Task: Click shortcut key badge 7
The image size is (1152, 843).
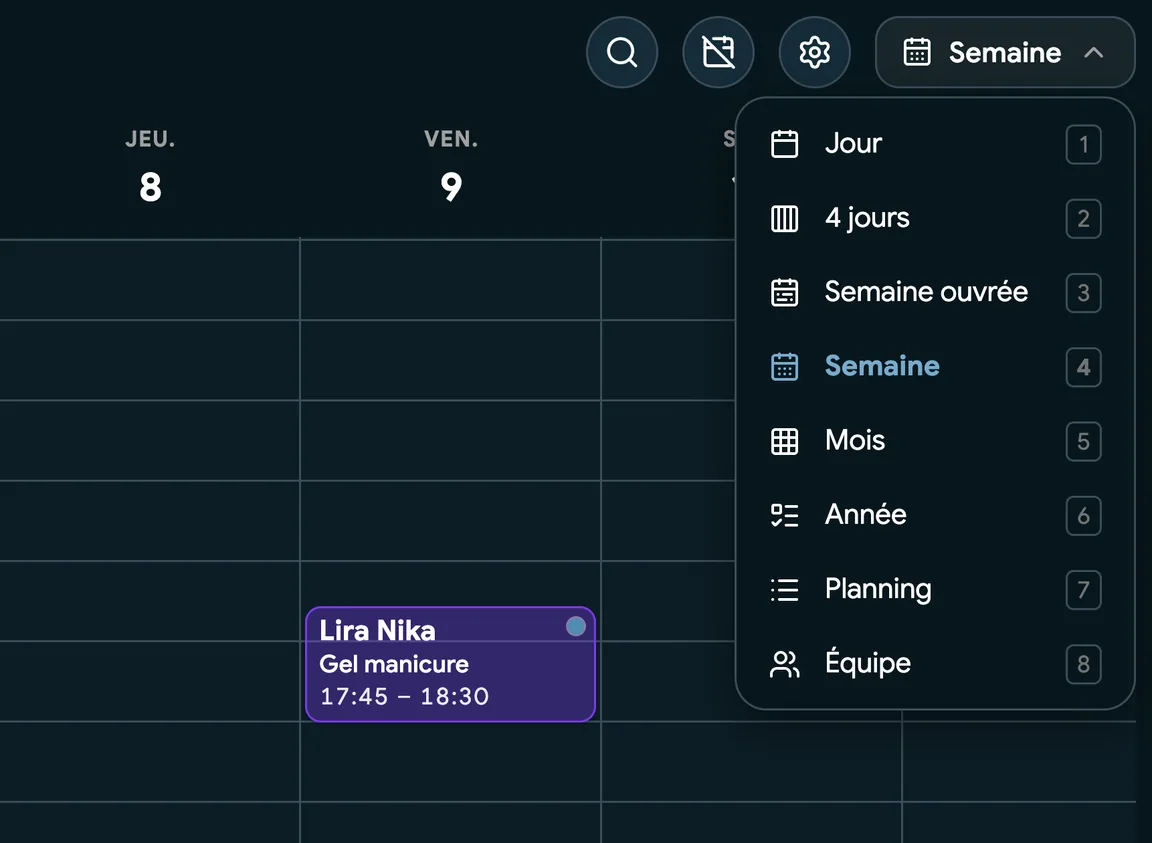Action: [x=1083, y=590]
